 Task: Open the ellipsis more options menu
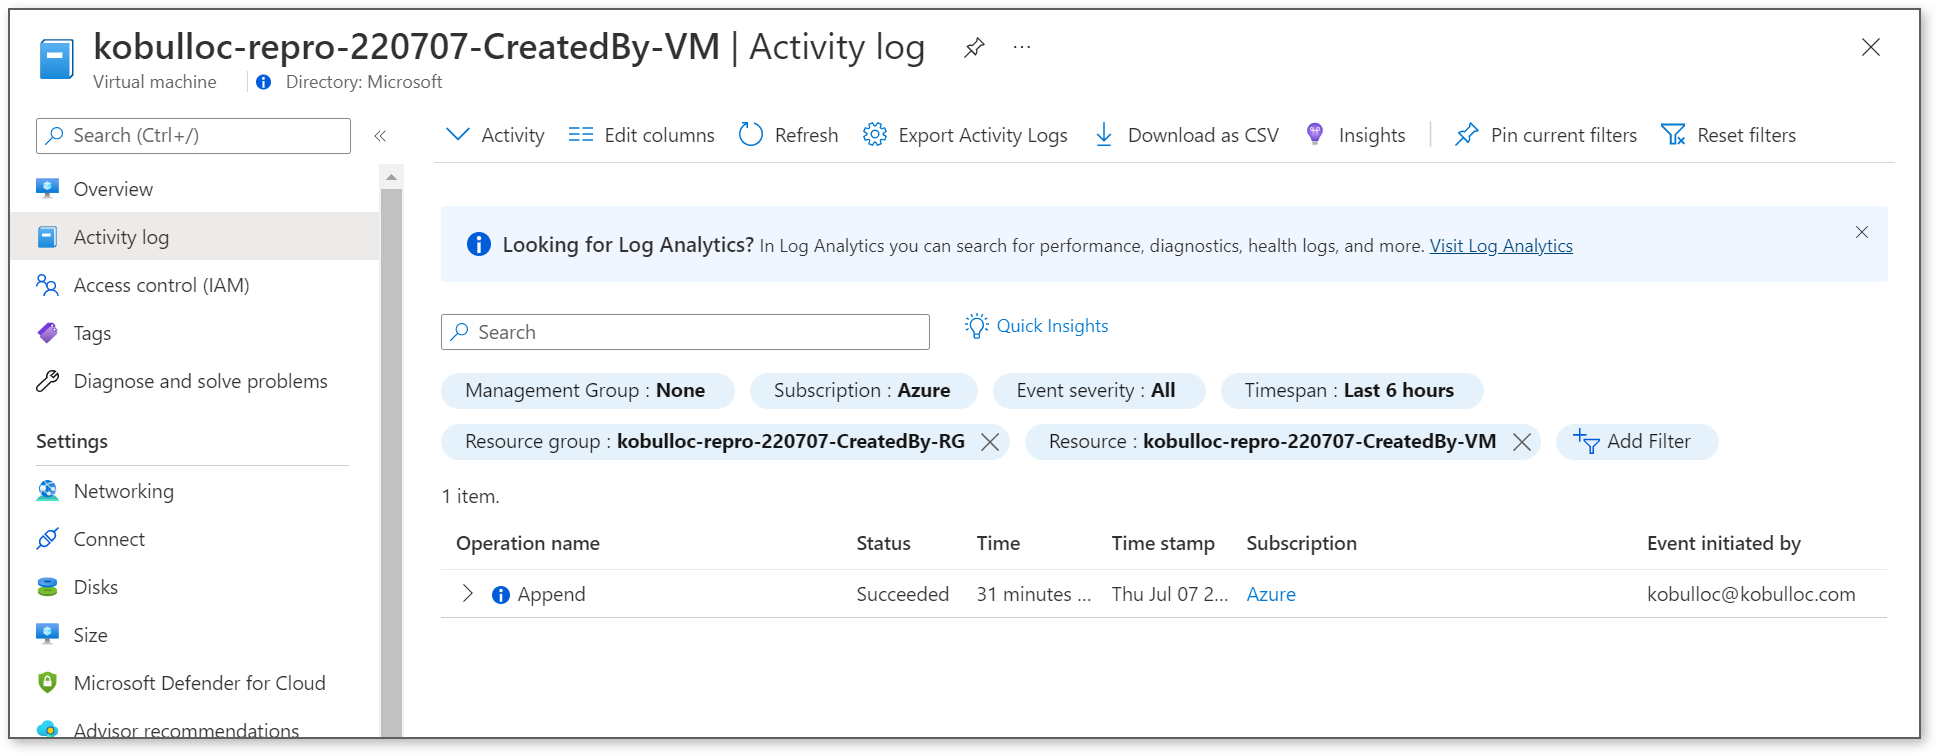pyautogui.click(x=1021, y=47)
